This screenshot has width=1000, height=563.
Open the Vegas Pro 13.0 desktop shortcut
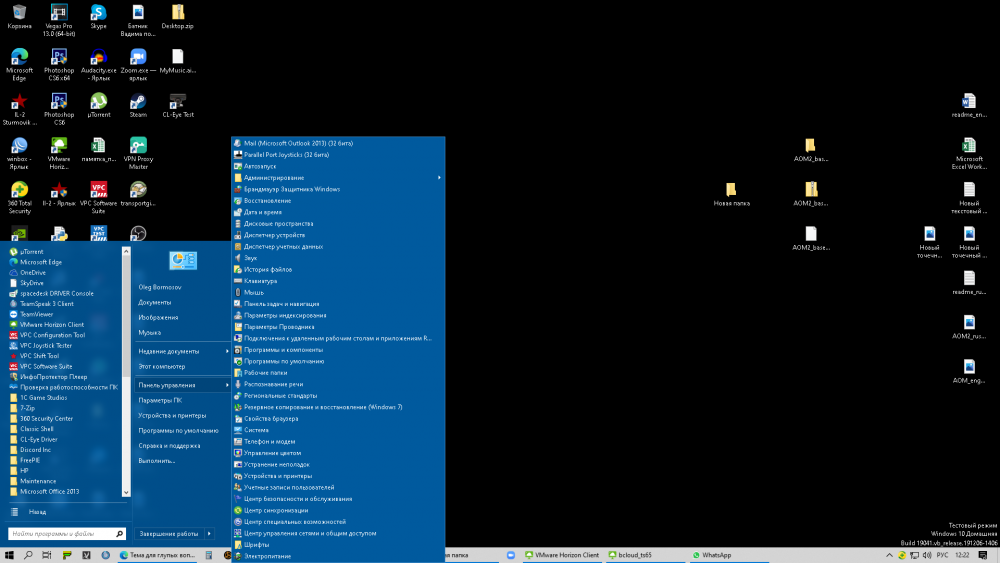(59, 20)
